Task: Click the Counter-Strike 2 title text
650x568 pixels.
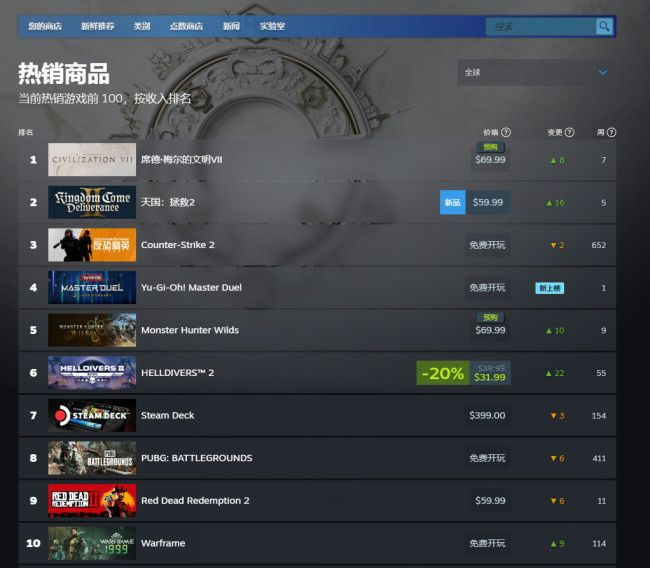Action: pyautogui.click(x=178, y=245)
